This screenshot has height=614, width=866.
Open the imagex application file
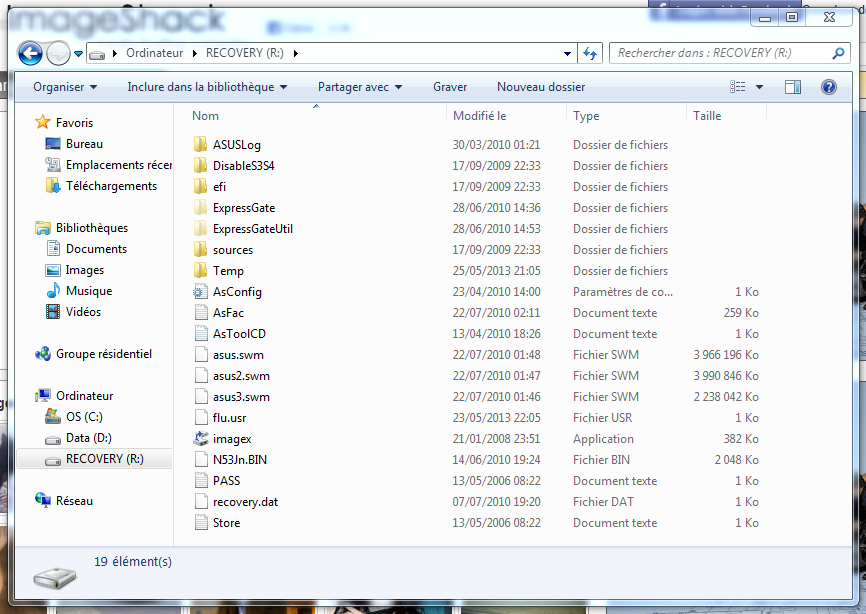231,439
